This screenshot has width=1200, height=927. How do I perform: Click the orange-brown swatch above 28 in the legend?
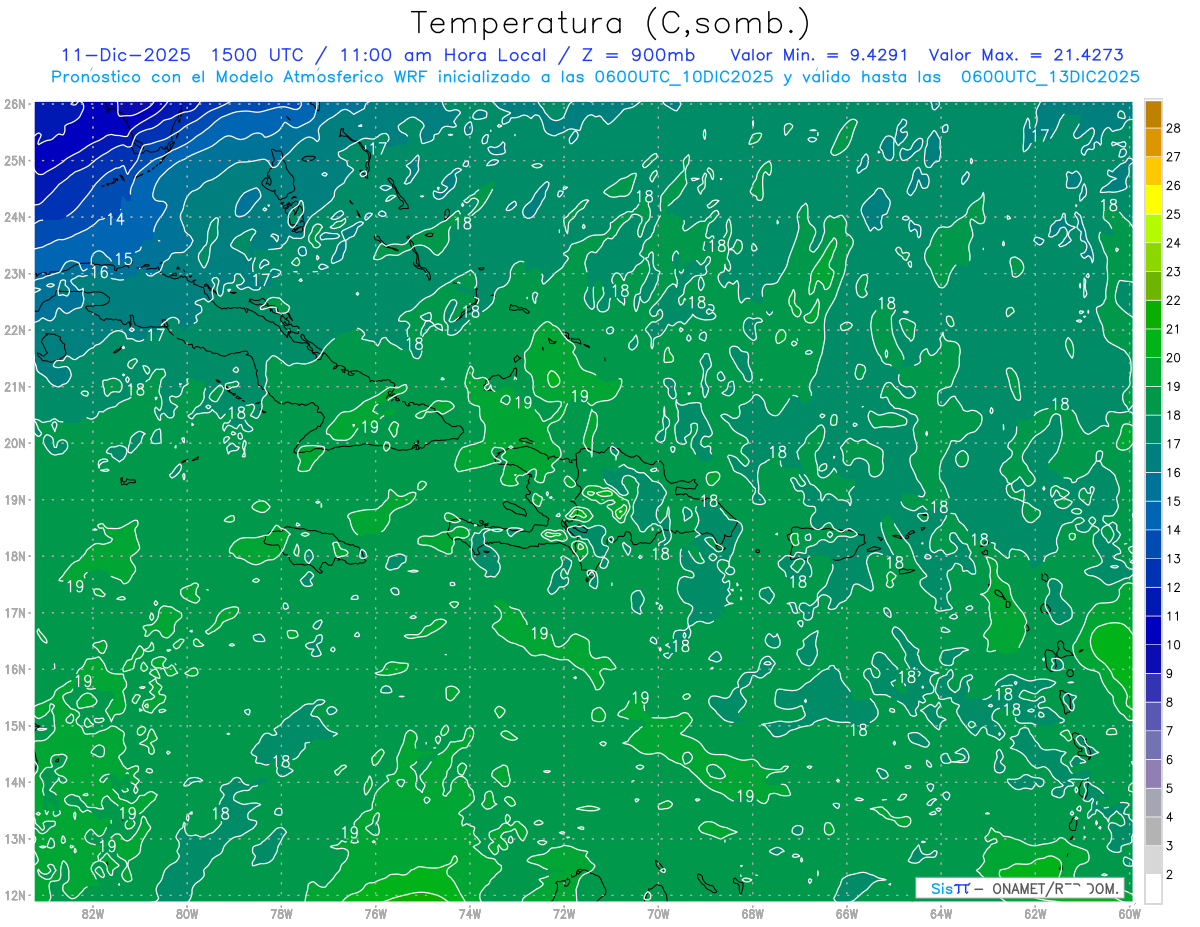[x=1153, y=113]
